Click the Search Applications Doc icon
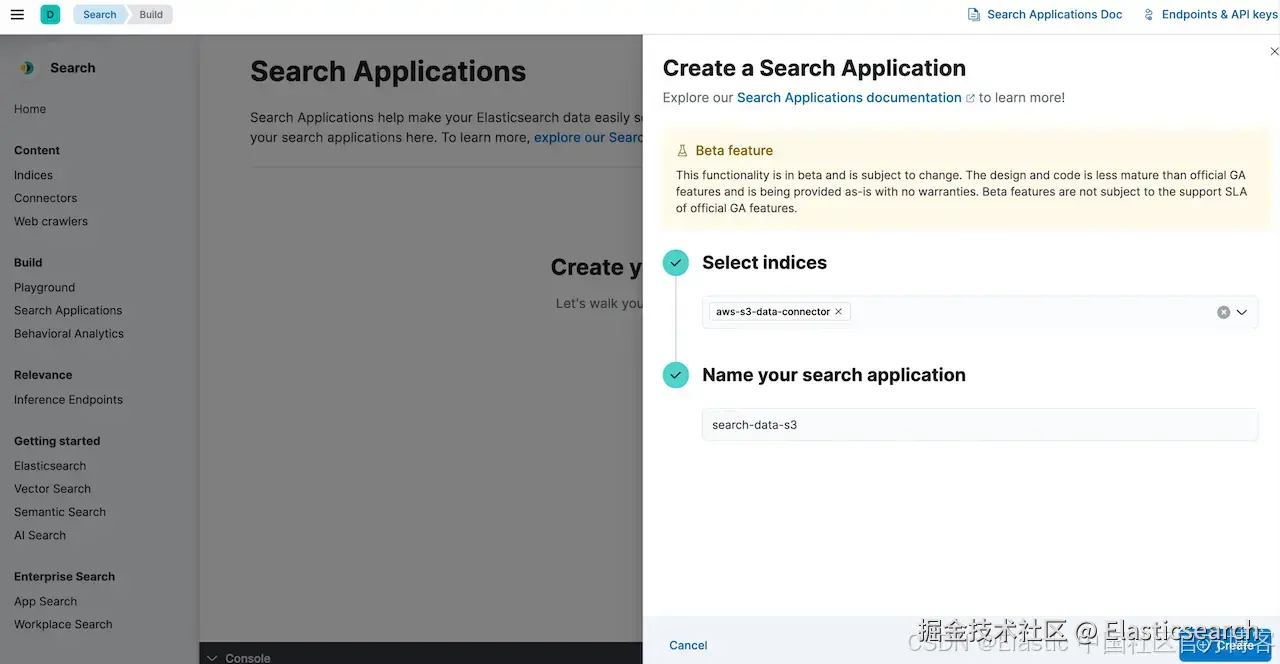This screenshot has width=1280, height=664. tap(974, 14)
